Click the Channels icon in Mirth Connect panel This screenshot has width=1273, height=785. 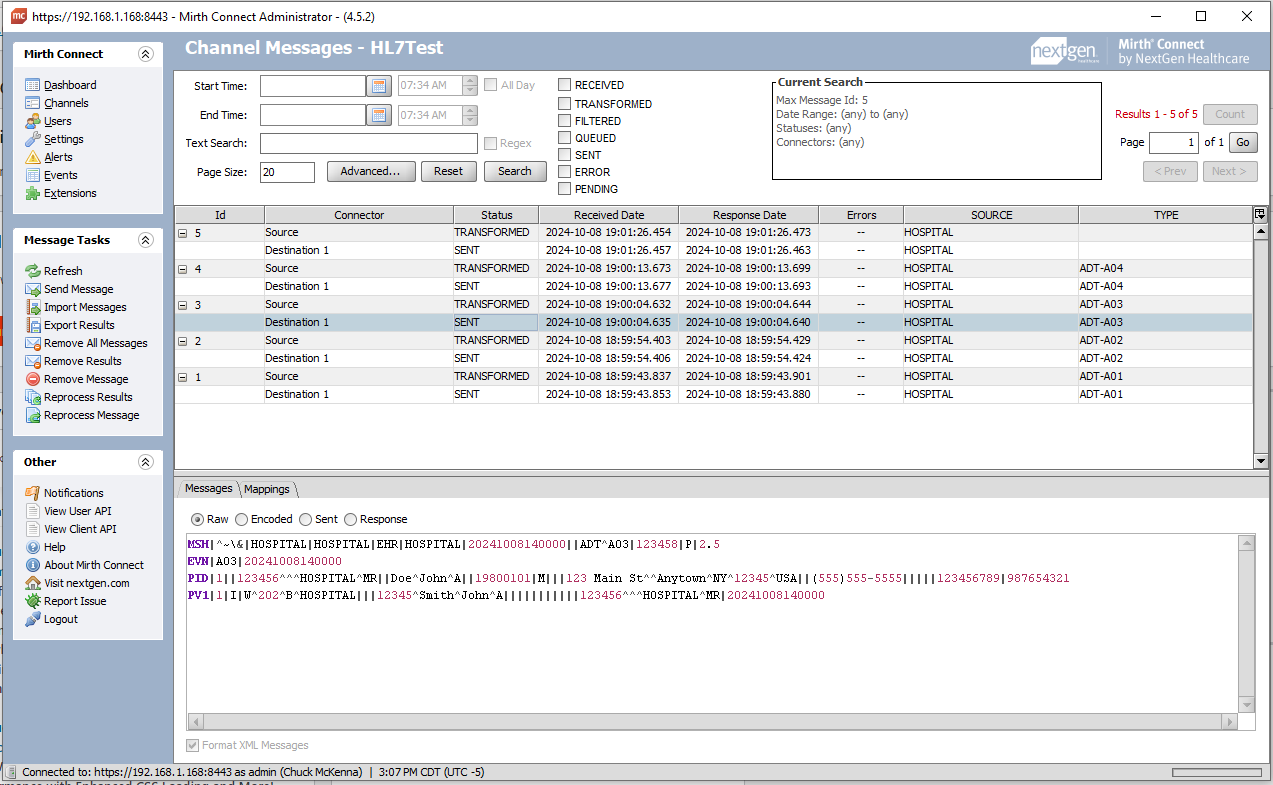[33, 103]
